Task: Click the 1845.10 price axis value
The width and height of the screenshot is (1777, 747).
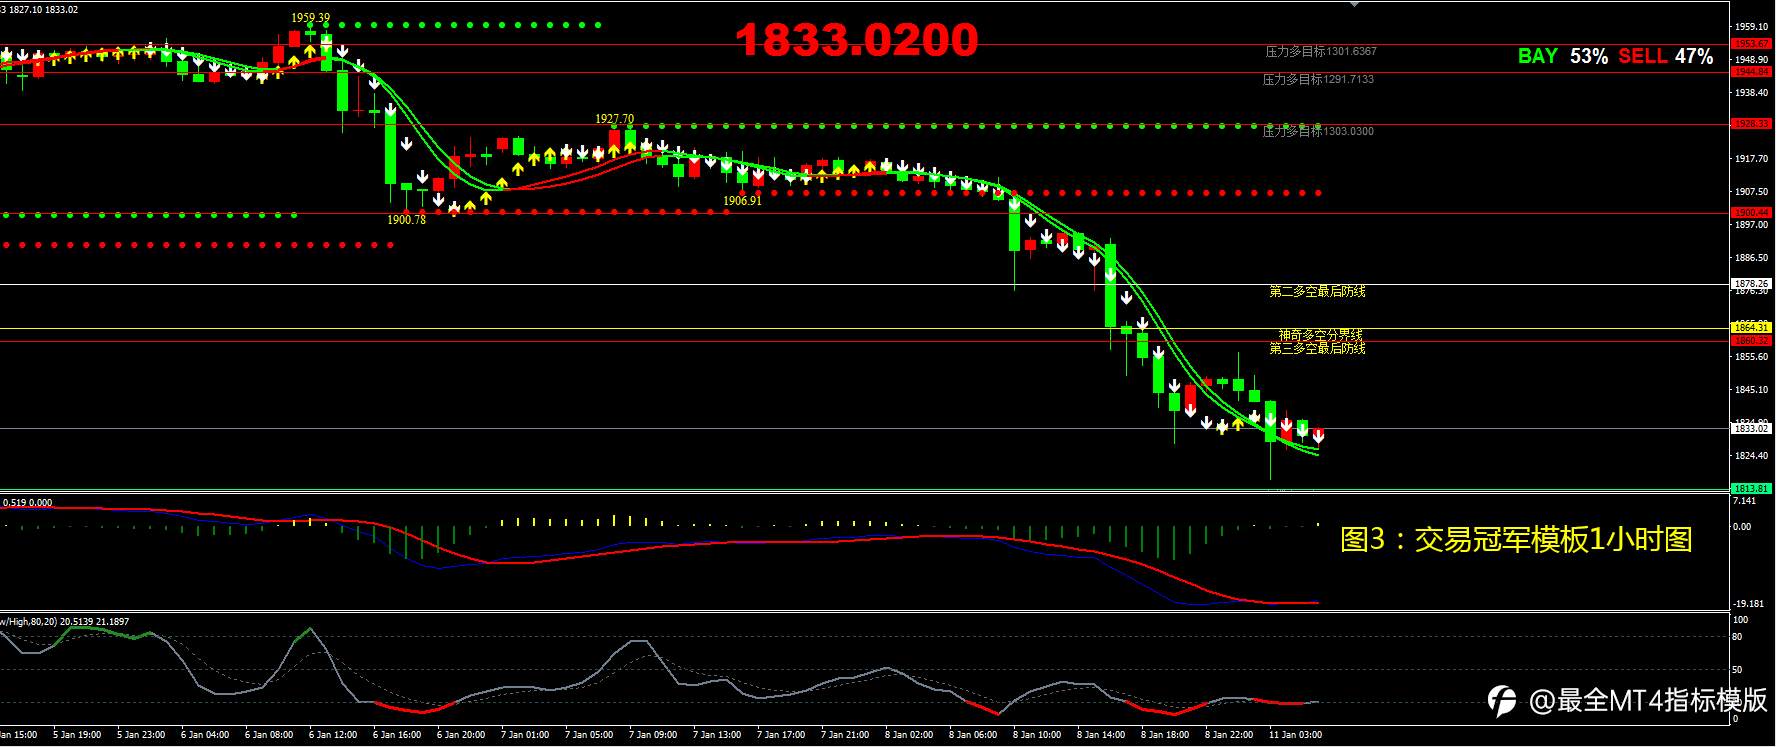Action: click(1752, 390)
